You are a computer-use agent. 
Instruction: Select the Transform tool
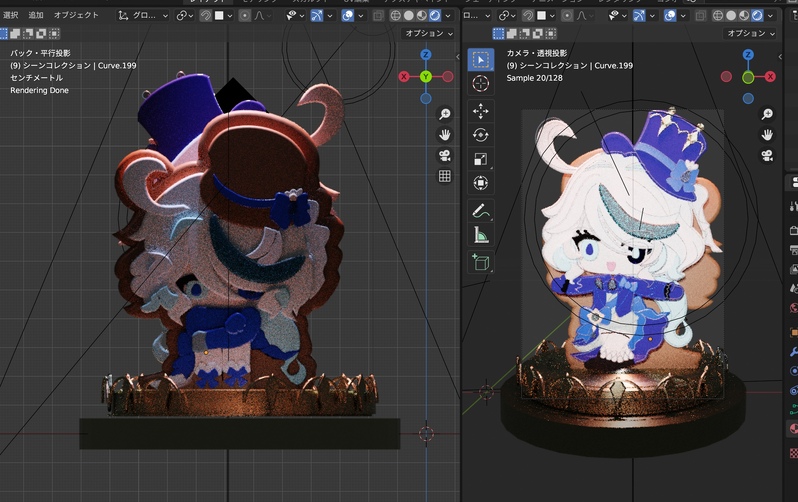click(480, 183)
